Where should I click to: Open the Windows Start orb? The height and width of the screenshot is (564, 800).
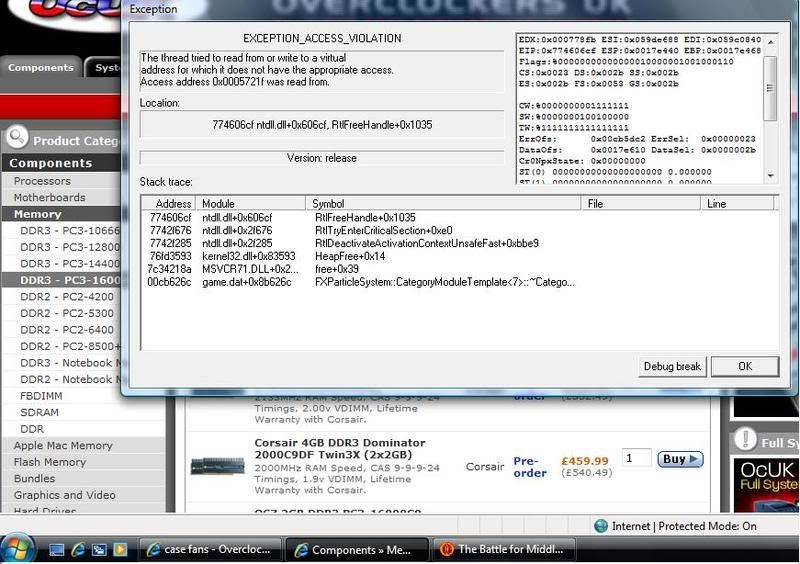[x=17, y=549]
